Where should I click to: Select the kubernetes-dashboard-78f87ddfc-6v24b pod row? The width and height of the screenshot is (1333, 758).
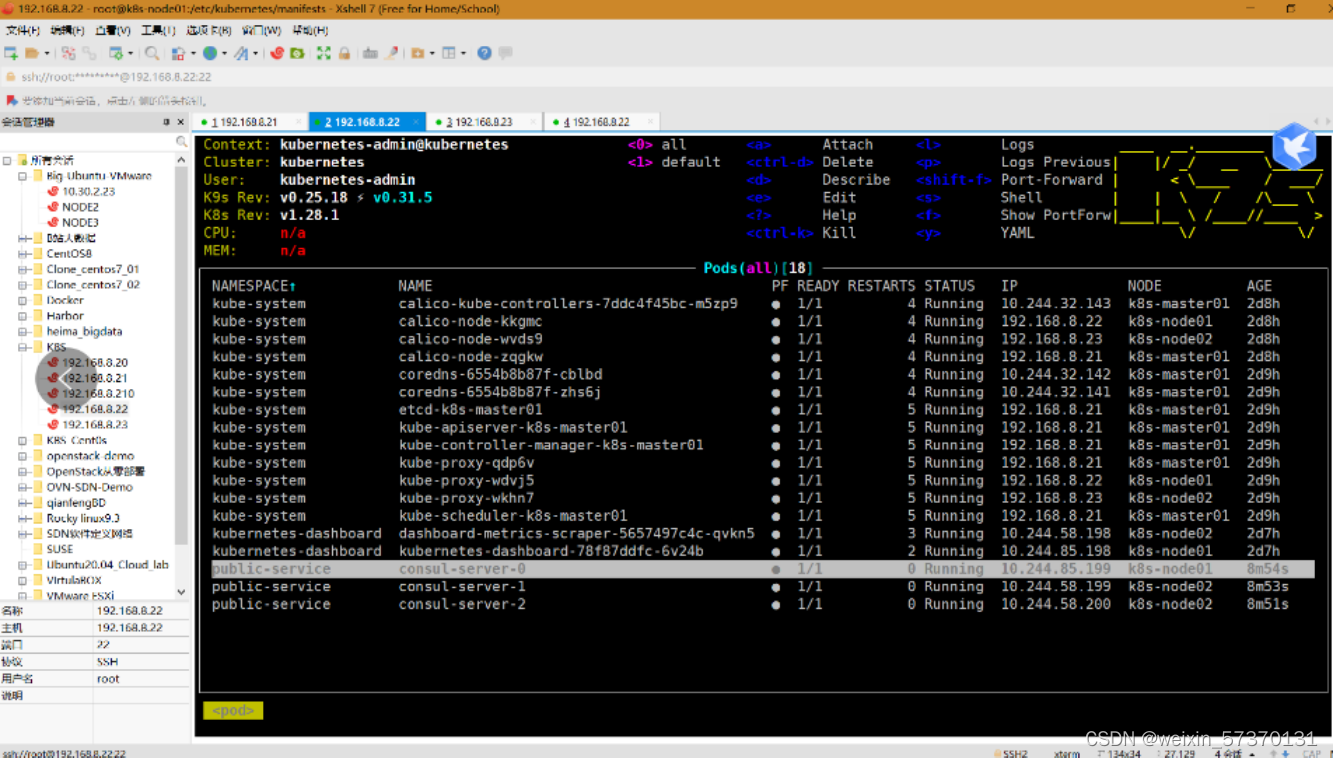tap(756, 551)
